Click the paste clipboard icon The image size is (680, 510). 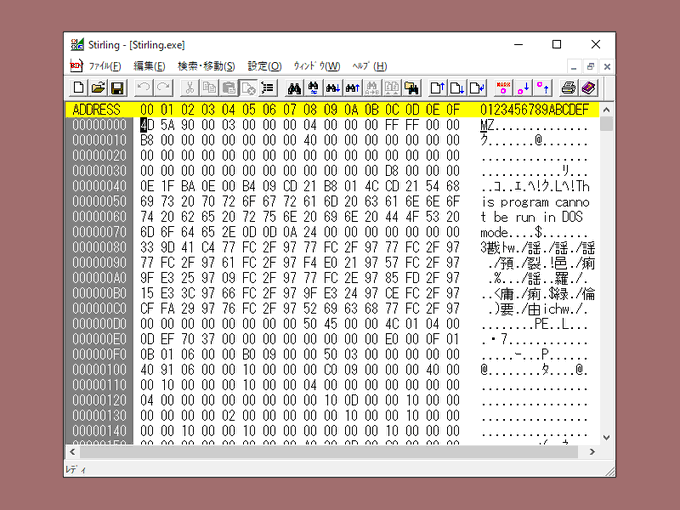(229, 88)
